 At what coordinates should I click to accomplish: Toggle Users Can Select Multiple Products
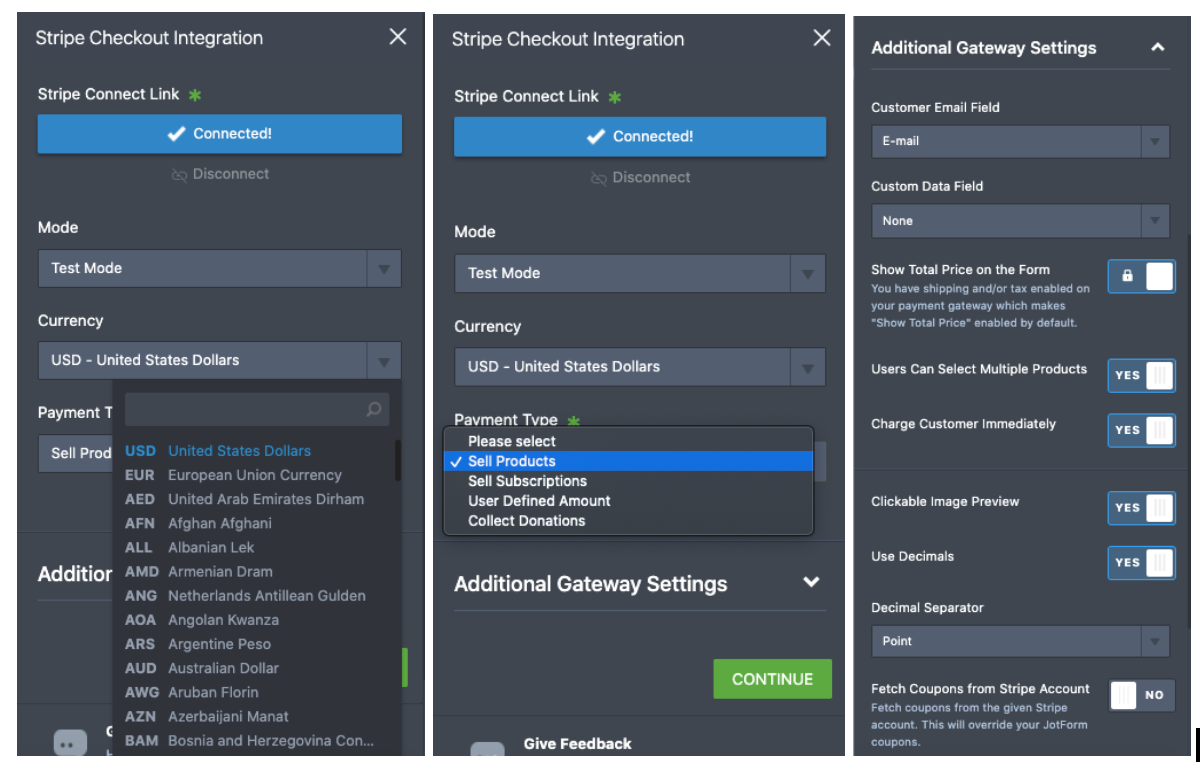click(1141, 375)
